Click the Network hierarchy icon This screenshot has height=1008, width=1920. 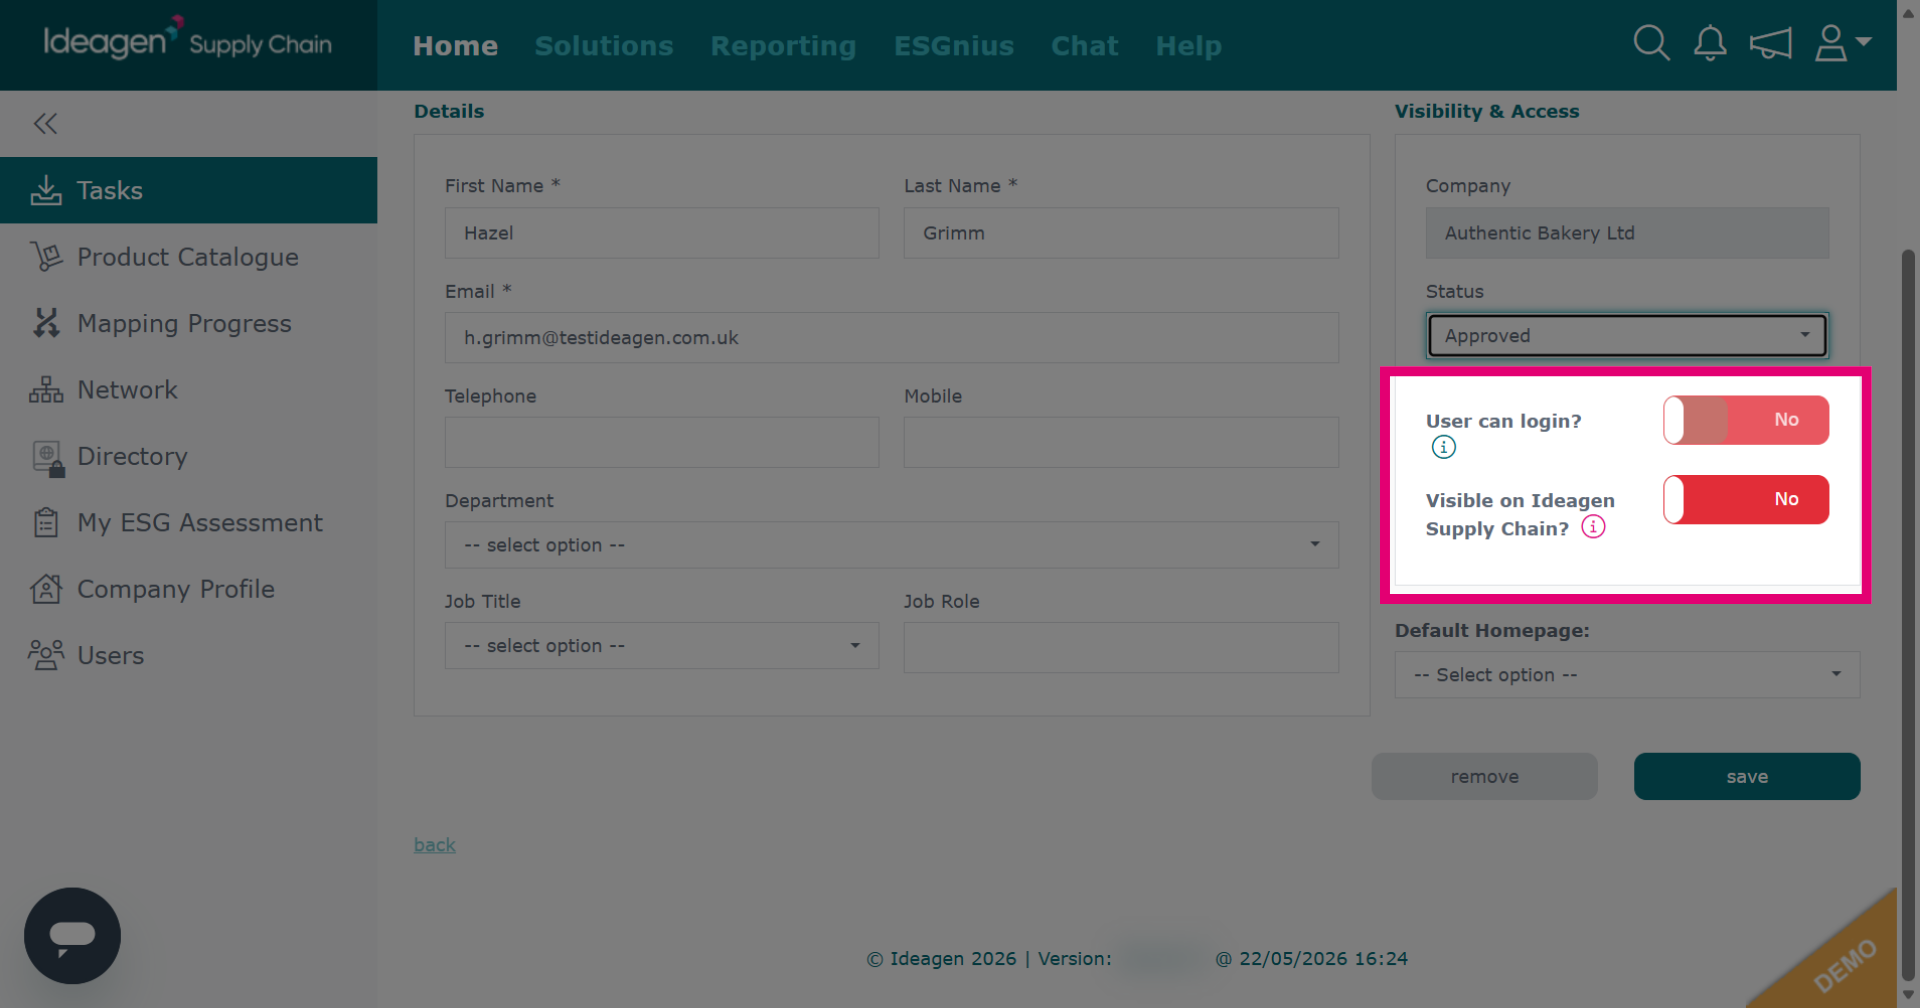coord(46,390)
